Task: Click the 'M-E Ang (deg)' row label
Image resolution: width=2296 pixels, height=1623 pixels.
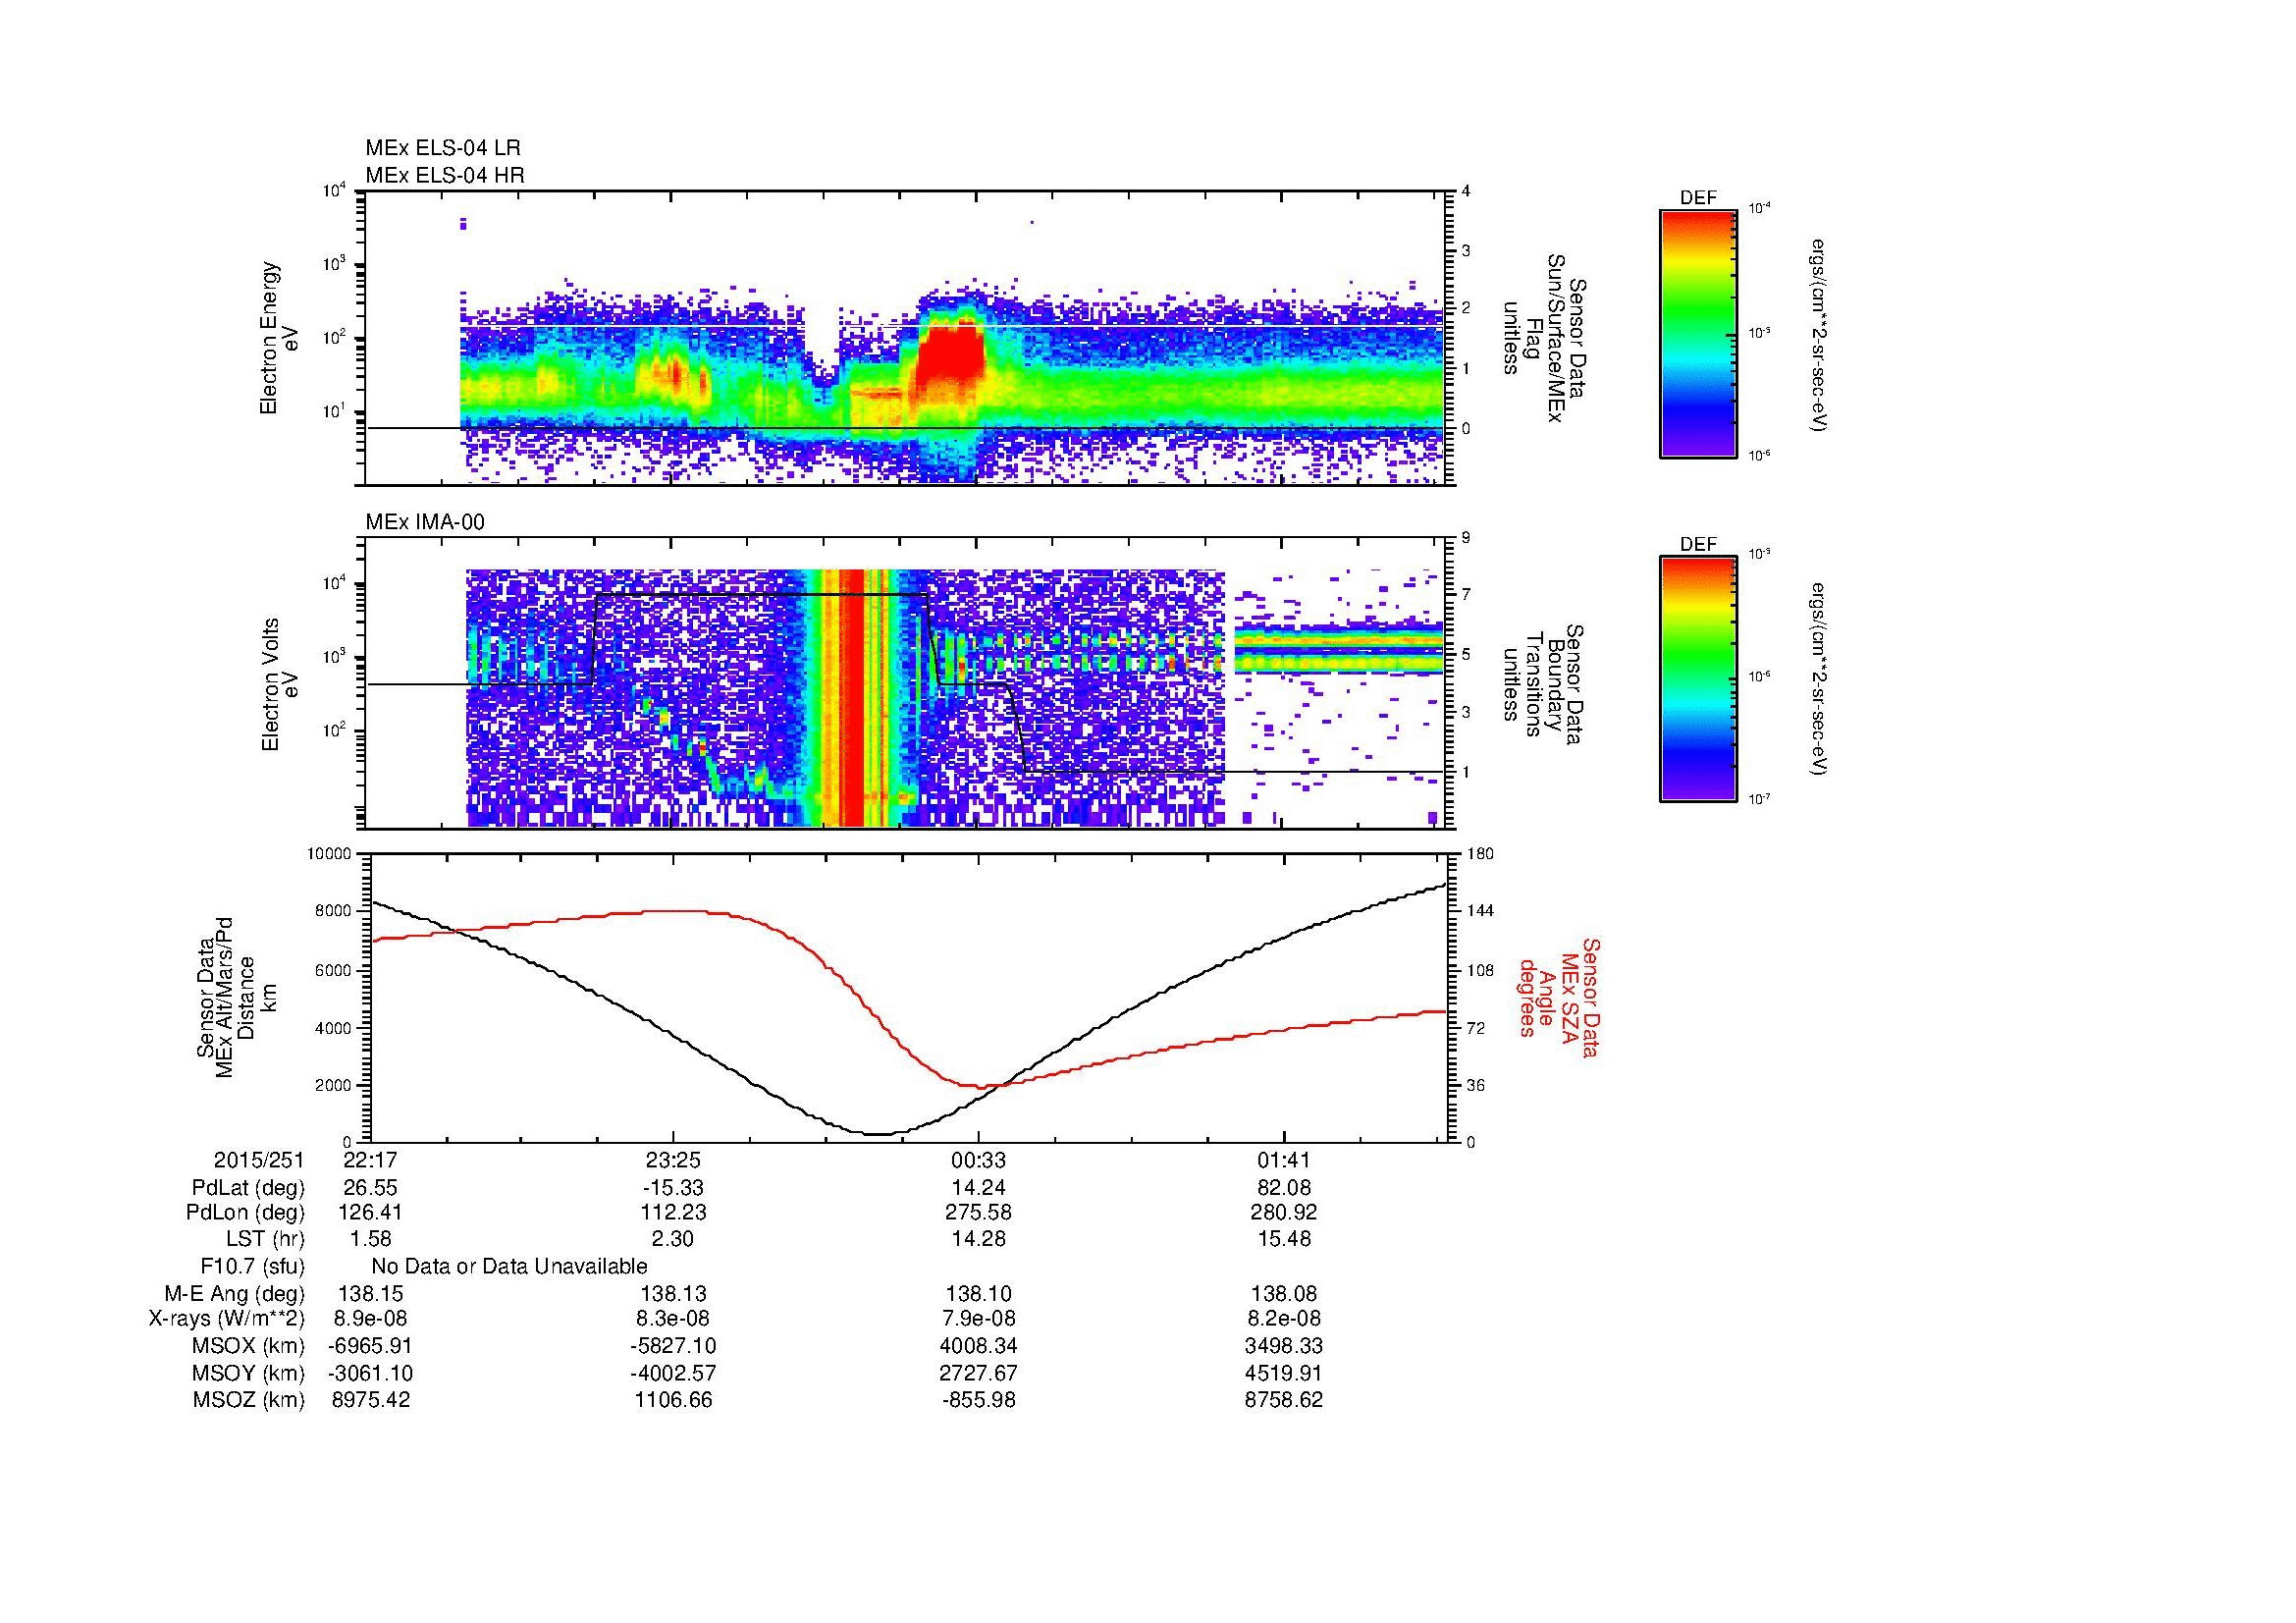Action: pos(235,1294)
